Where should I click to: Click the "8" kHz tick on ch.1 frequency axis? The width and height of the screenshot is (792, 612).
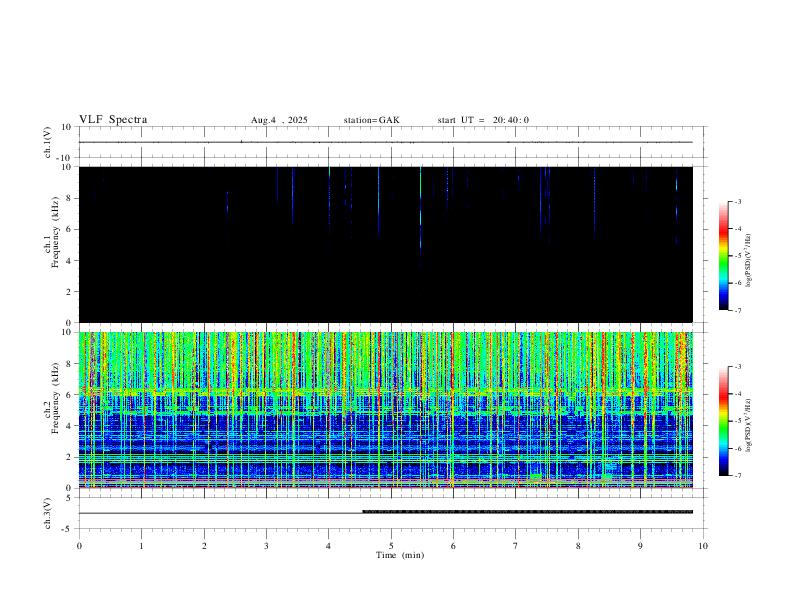(x=70, y=198)
